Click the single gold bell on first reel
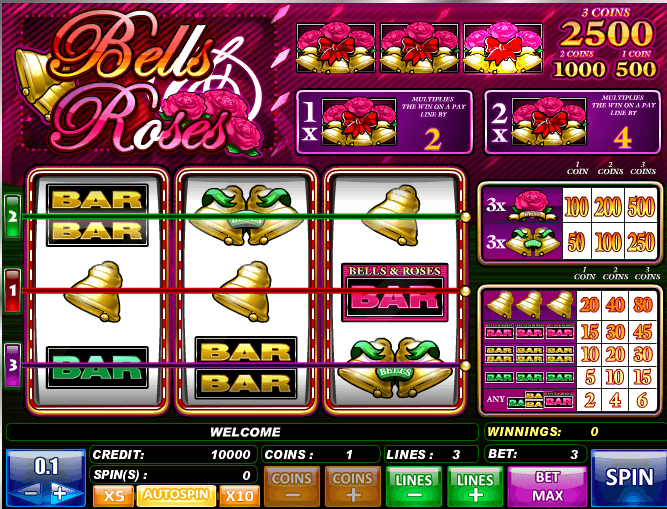667x509 pixels. [95, 292]
